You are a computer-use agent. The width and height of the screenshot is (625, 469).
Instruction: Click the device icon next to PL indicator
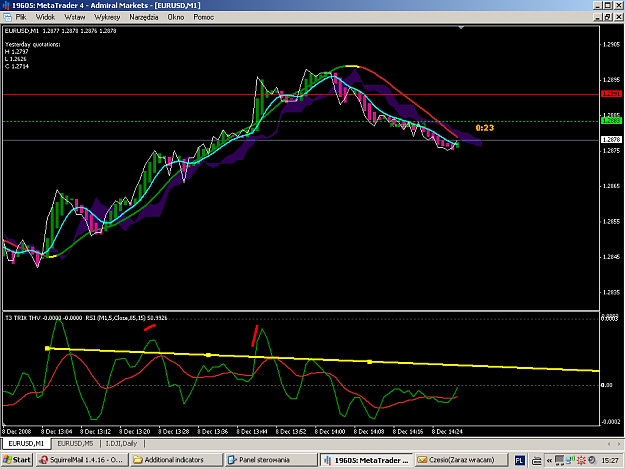click(x=537, y=461)
